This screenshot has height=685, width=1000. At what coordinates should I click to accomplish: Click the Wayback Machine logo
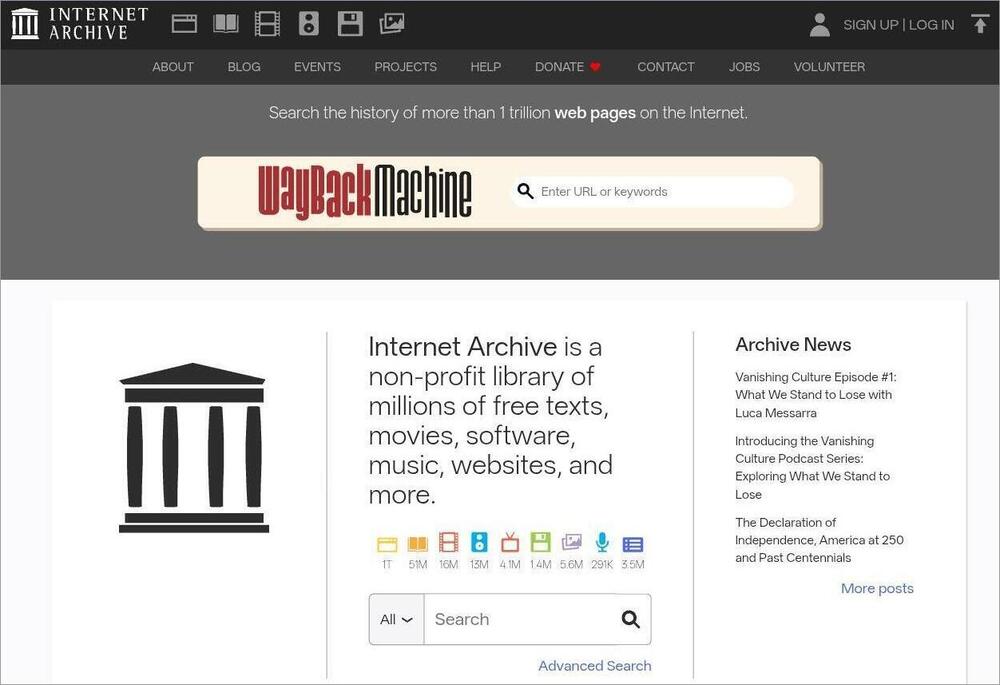(365, 192)
